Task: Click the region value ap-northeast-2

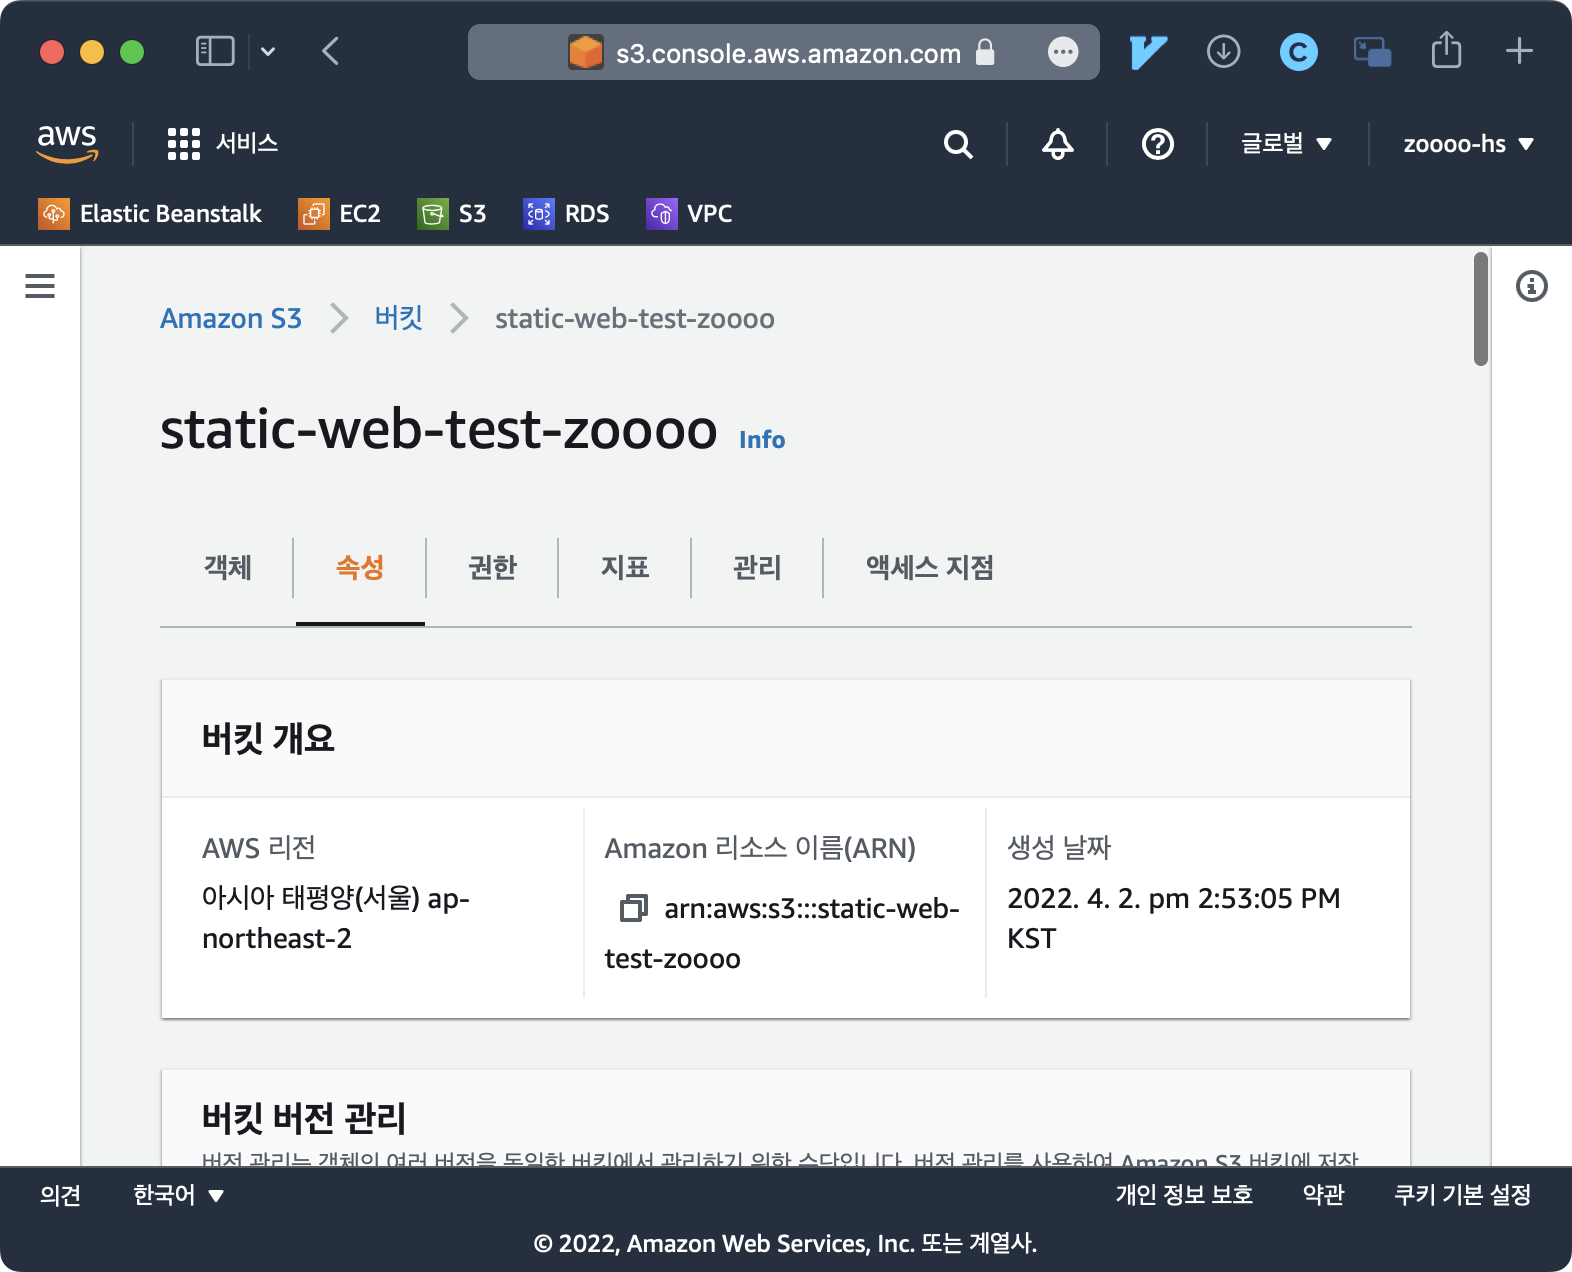Action: [336, 918]
